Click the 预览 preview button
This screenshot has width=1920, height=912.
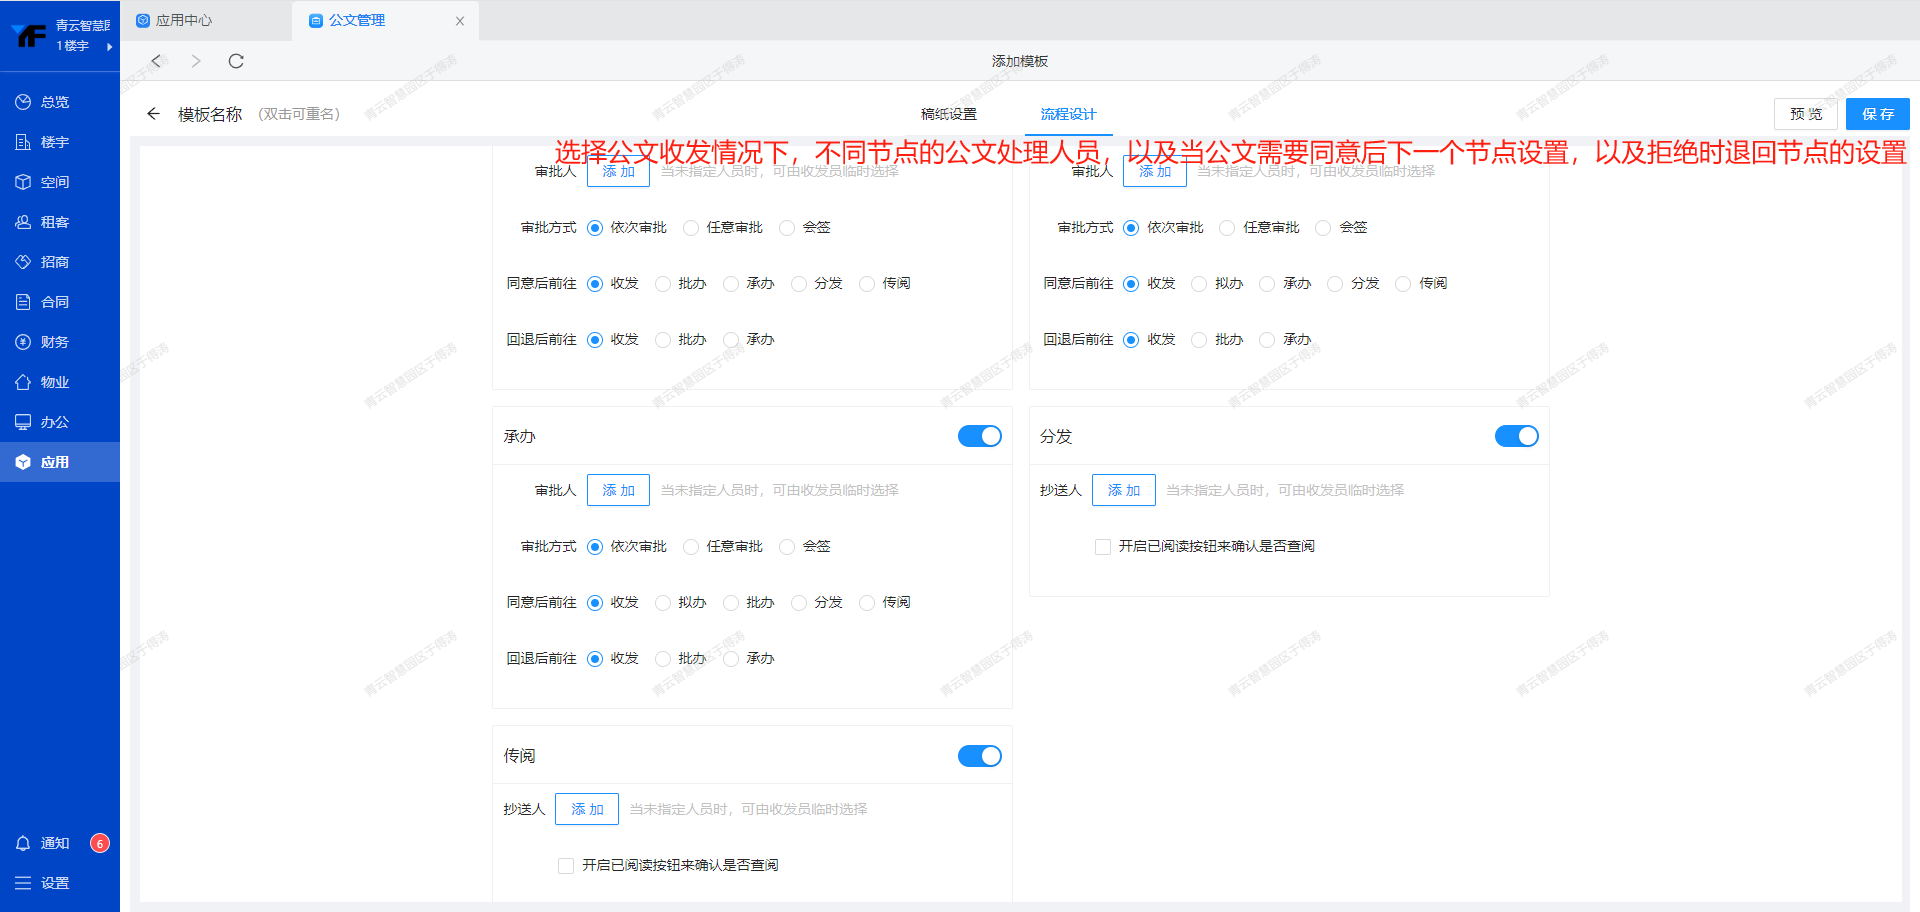[1805, 114]
